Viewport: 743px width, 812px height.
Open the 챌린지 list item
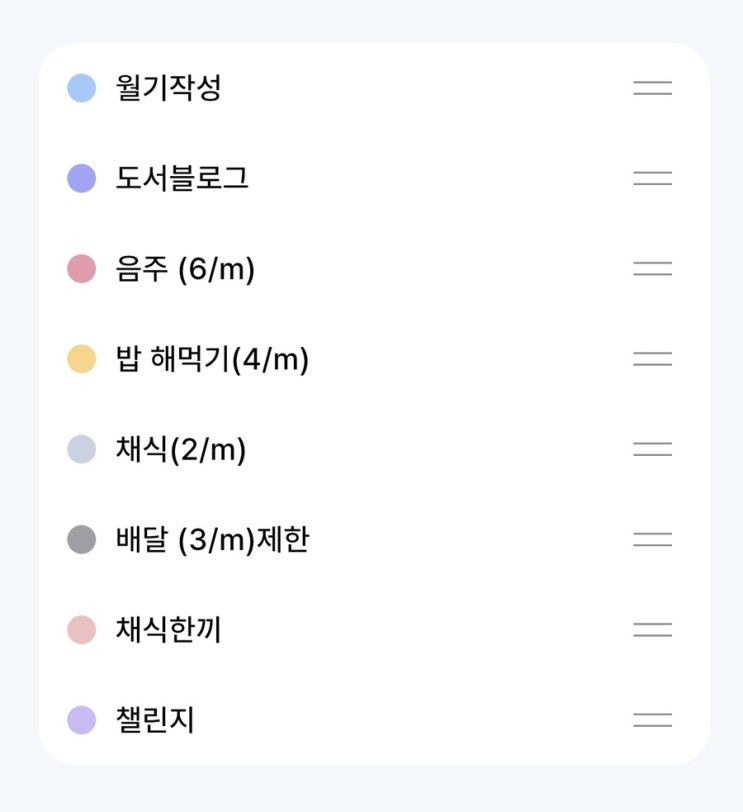click(x=155, y=720)
